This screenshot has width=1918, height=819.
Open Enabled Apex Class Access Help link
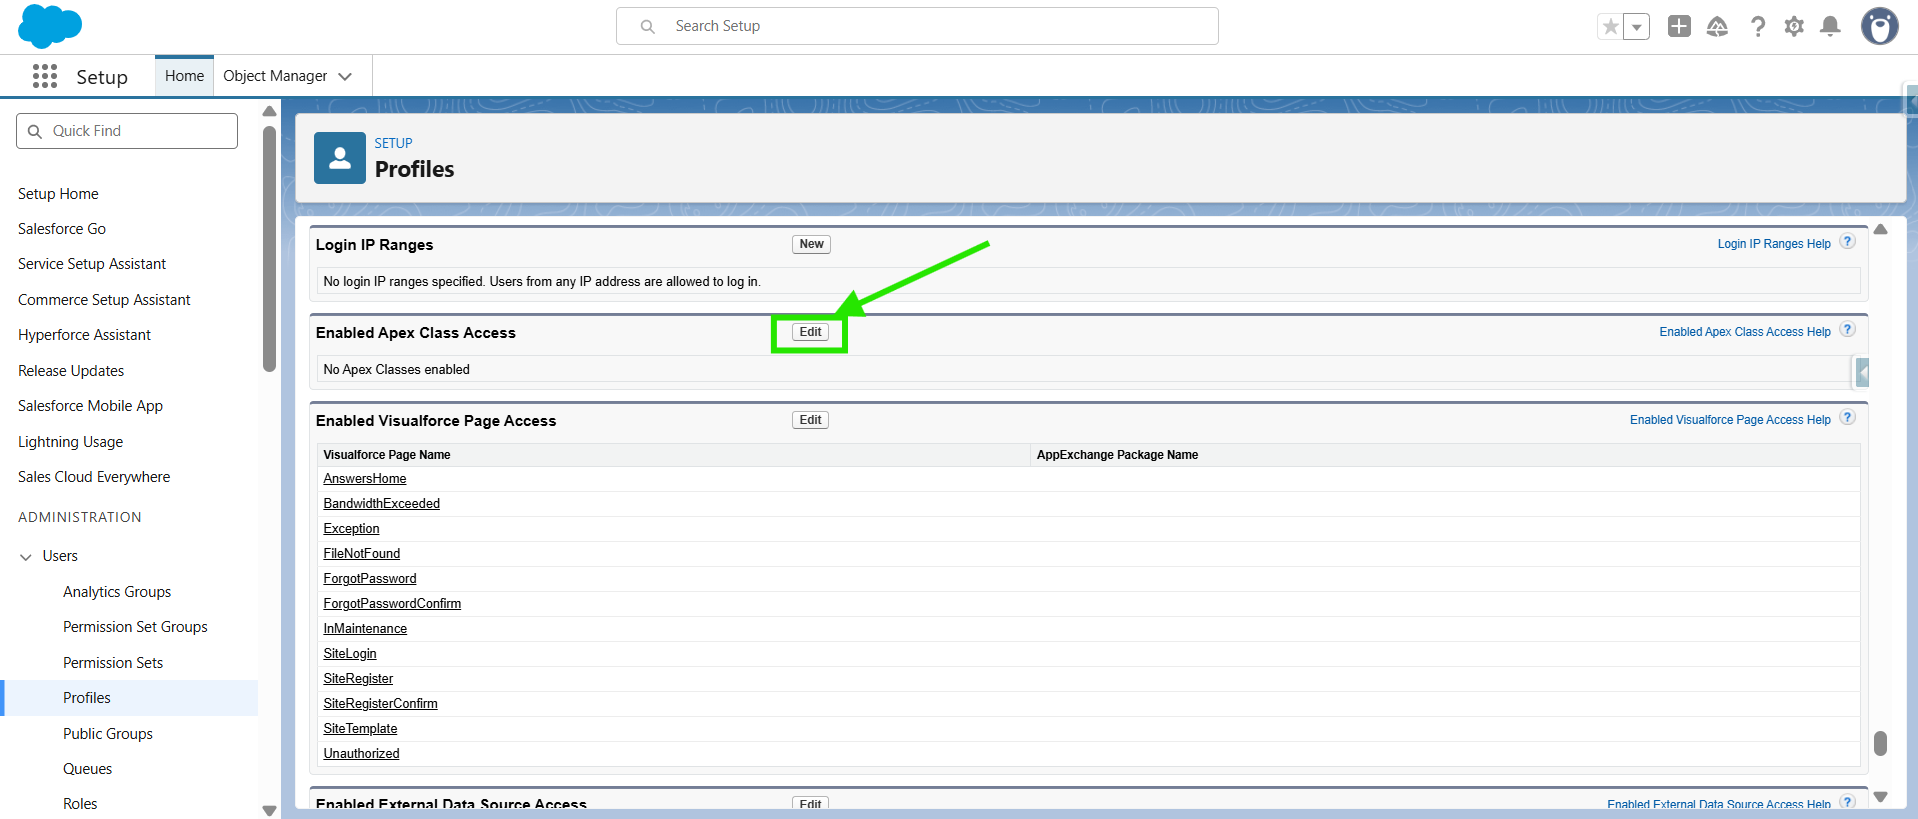1745,332
